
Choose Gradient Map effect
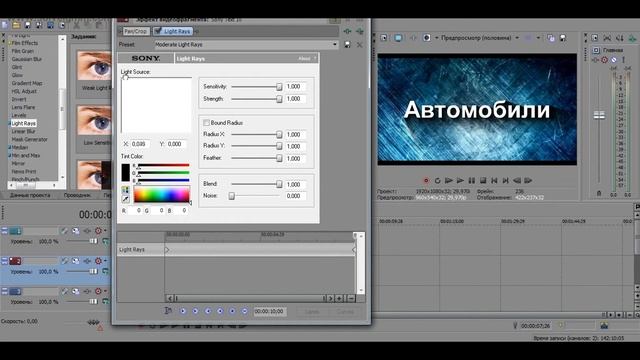coord(27,83)
